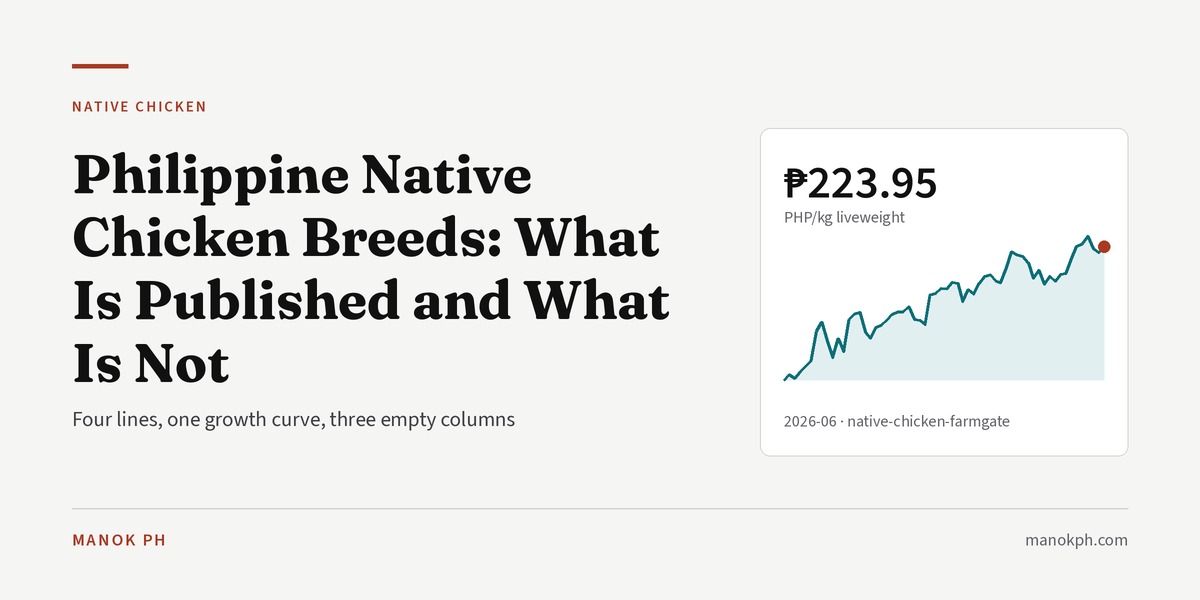Click the ₱223.95 price value

[860, 183]
